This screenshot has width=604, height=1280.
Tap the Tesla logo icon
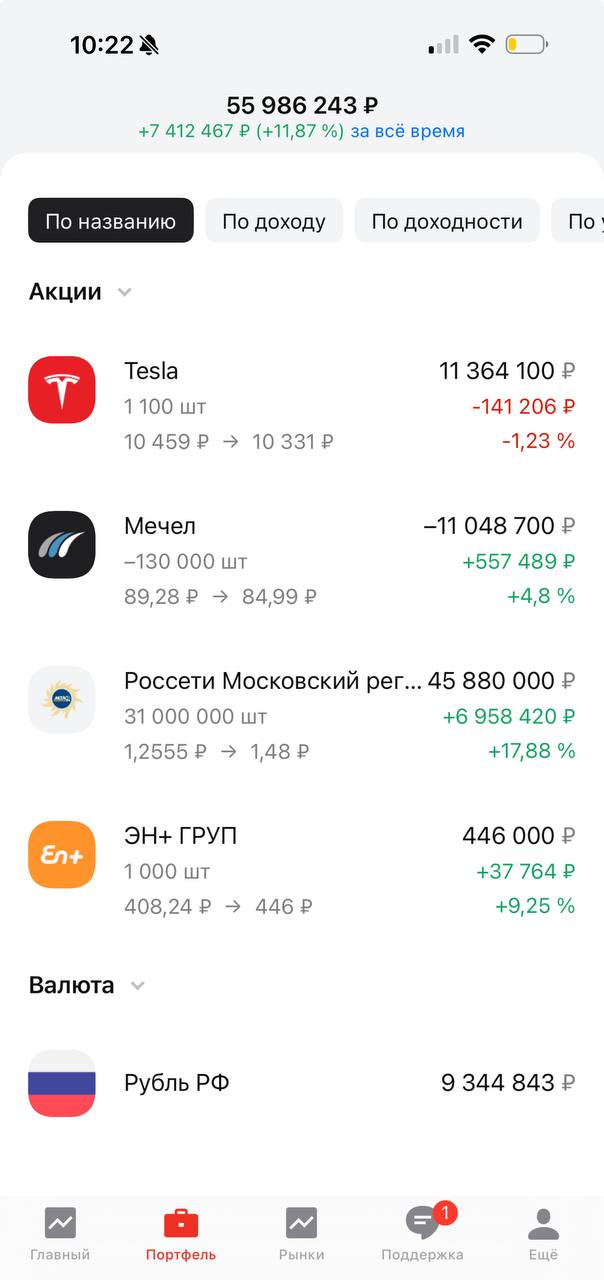pyautogui.click(x=62, y=390)
